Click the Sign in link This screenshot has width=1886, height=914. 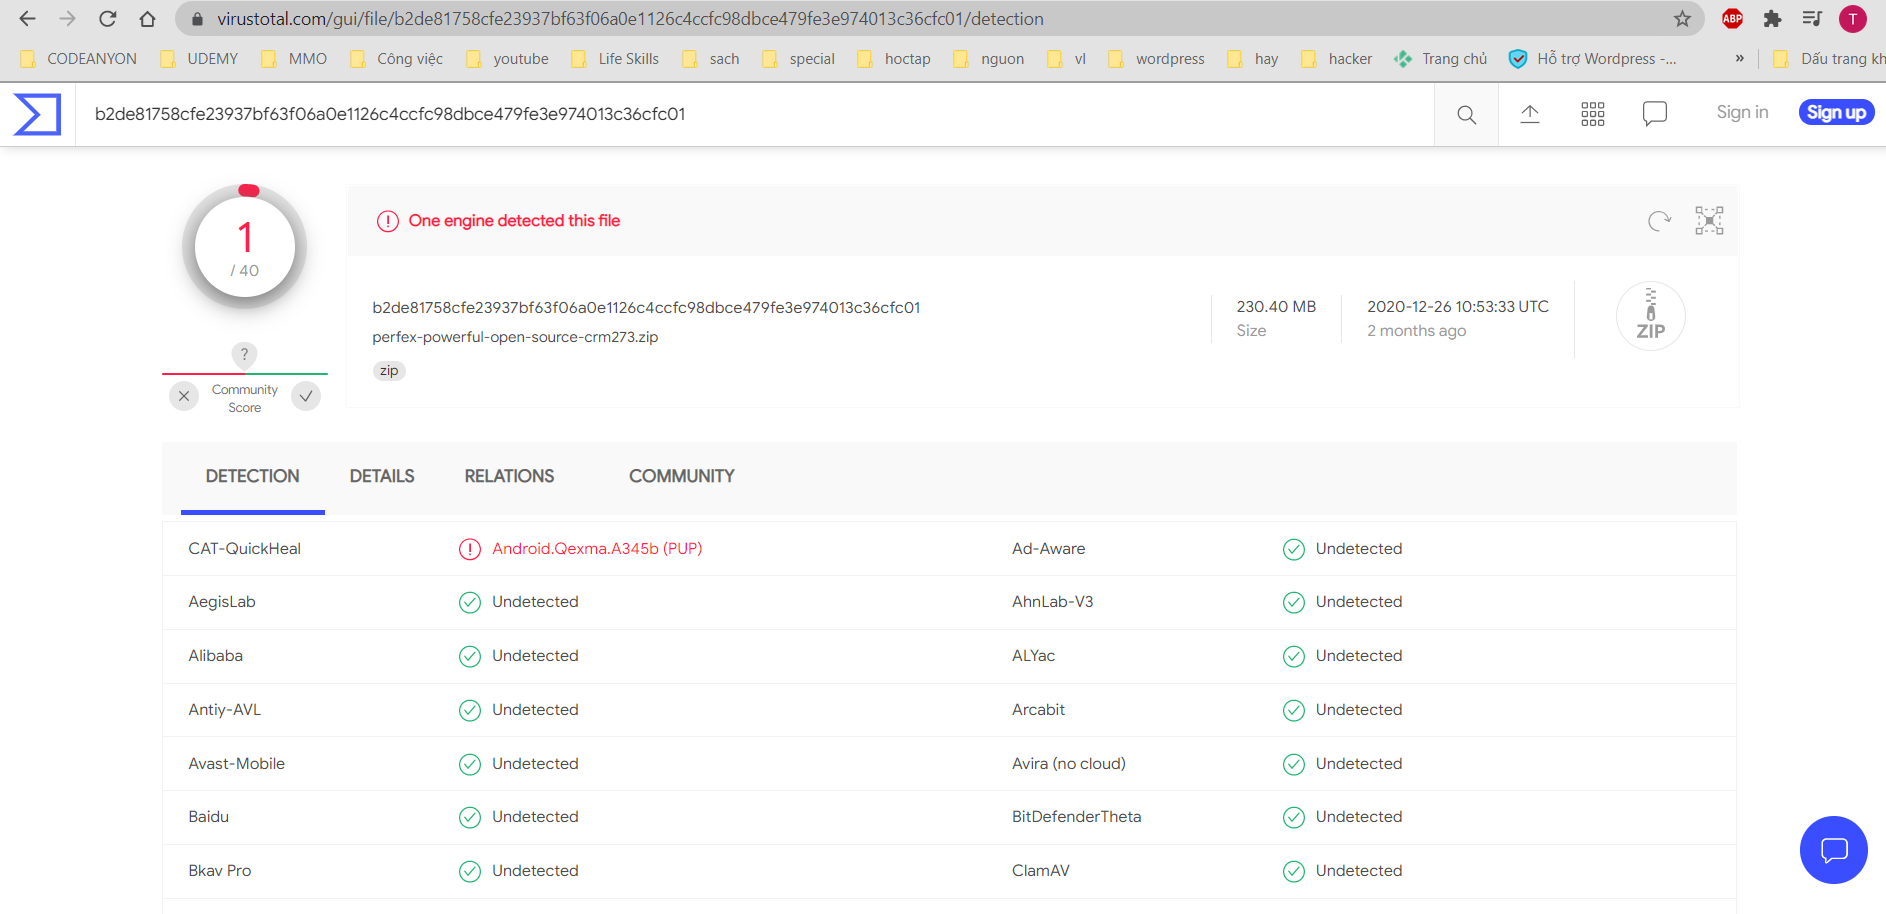point(1742,112)
